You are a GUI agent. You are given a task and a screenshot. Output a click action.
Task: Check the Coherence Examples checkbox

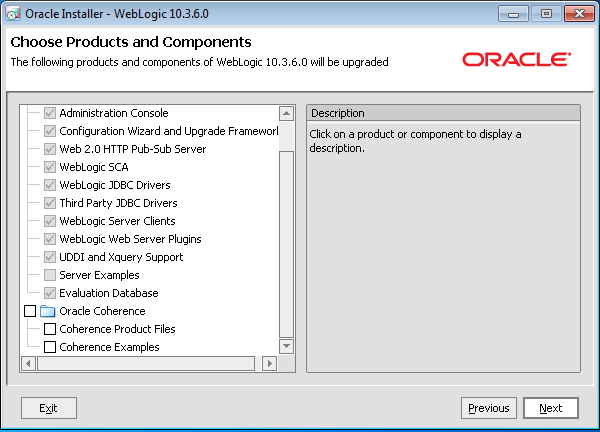pos(50,347)
